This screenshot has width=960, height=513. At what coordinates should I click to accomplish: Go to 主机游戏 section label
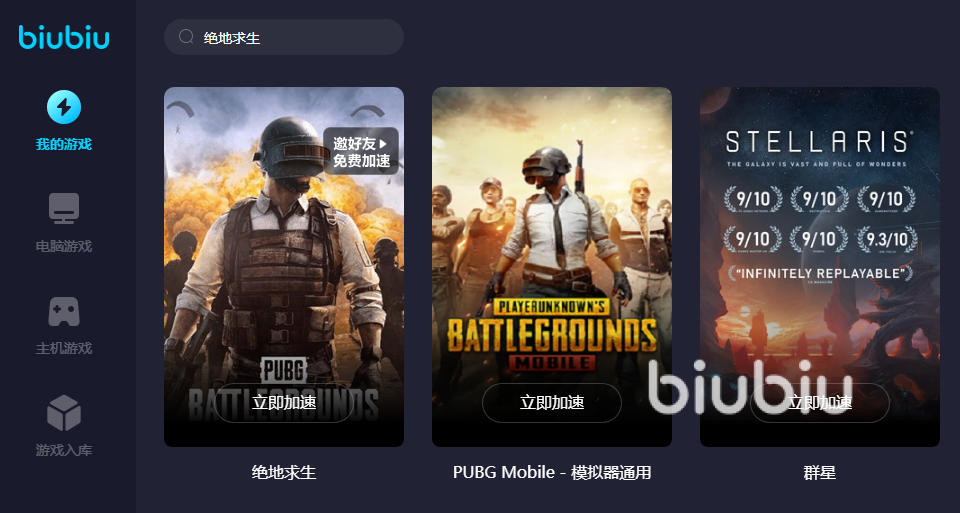pyautogui.click(x=64, y=348)
